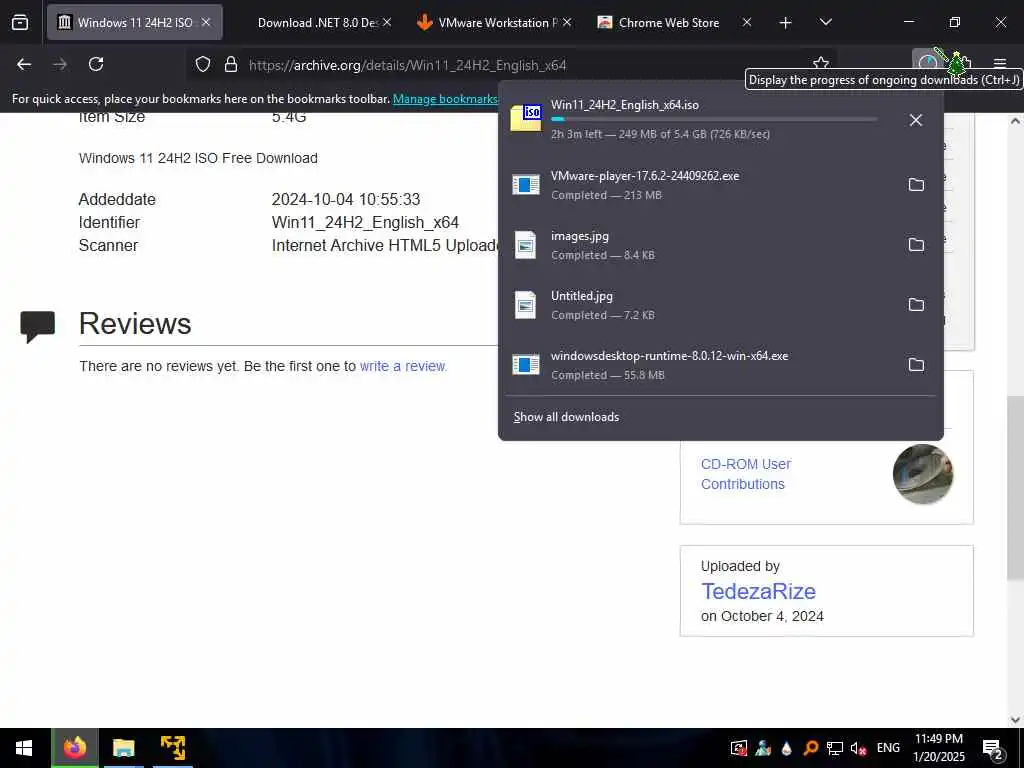
Task: Open File Explorer from taskbar
Action: [123, 748]
